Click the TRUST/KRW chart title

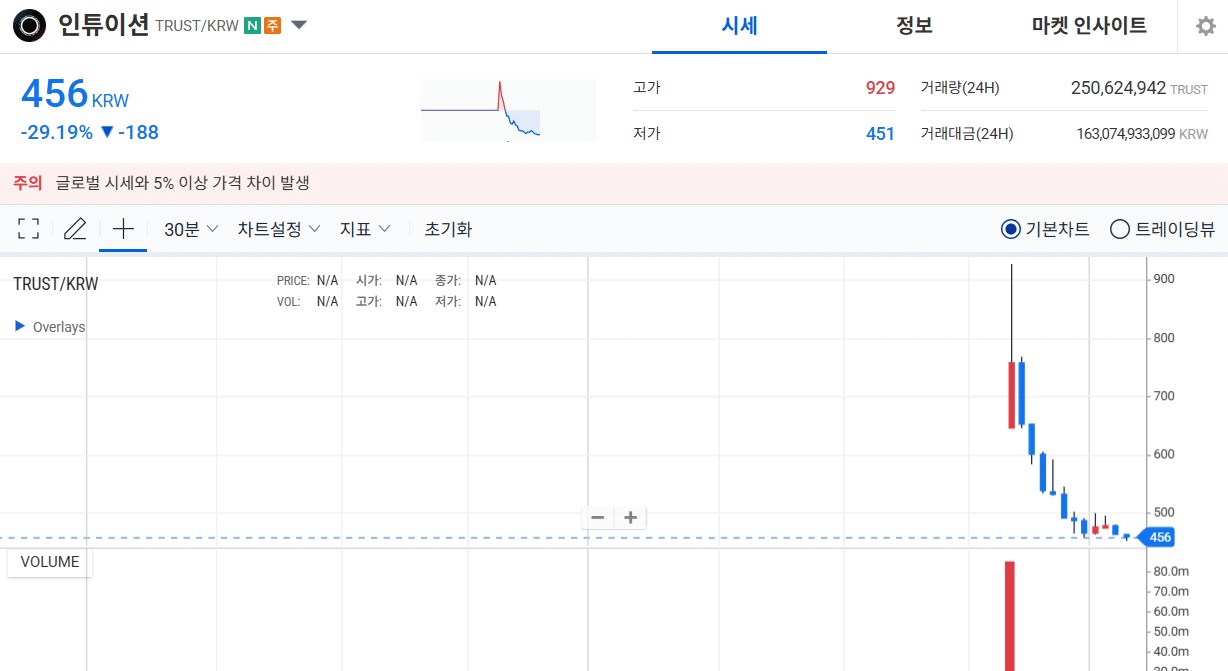click(56, 284)
